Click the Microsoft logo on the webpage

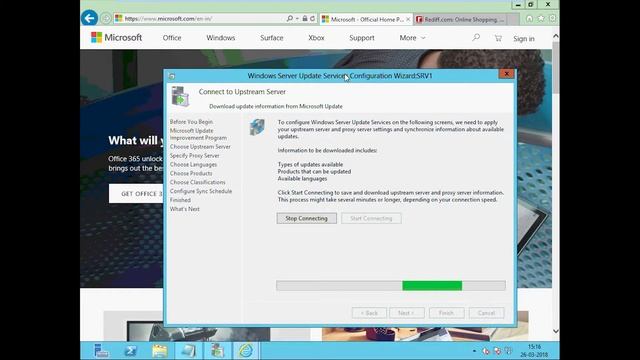(116, 38)
